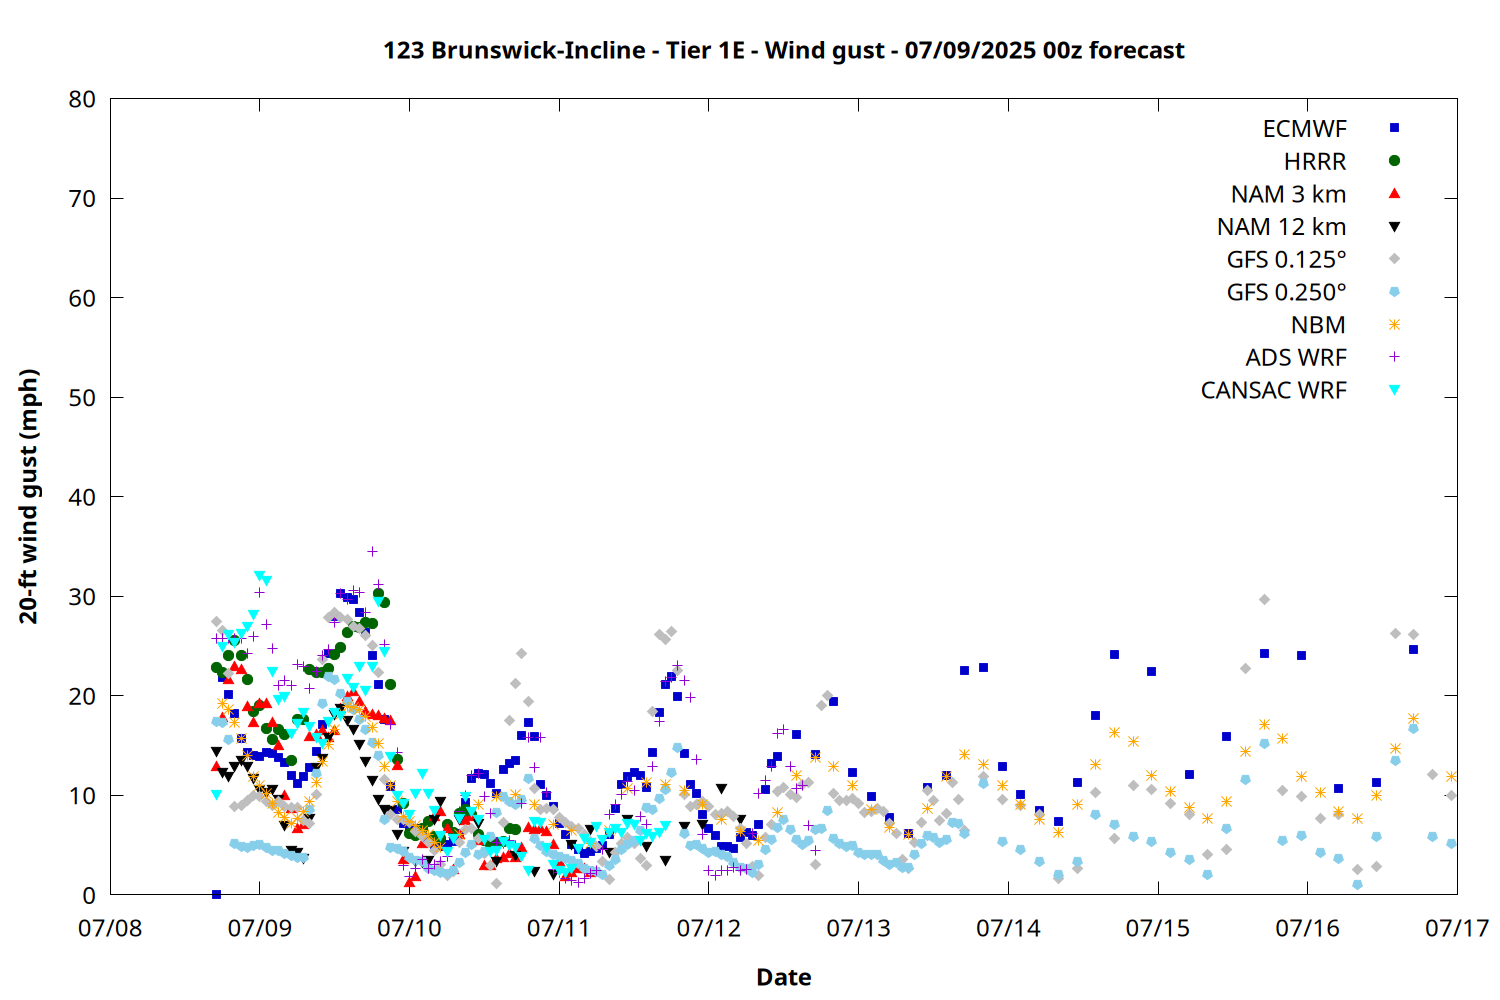
Task: Click the light blue GFS 0.250° legend marker
Action: [x=1394, y=292]
